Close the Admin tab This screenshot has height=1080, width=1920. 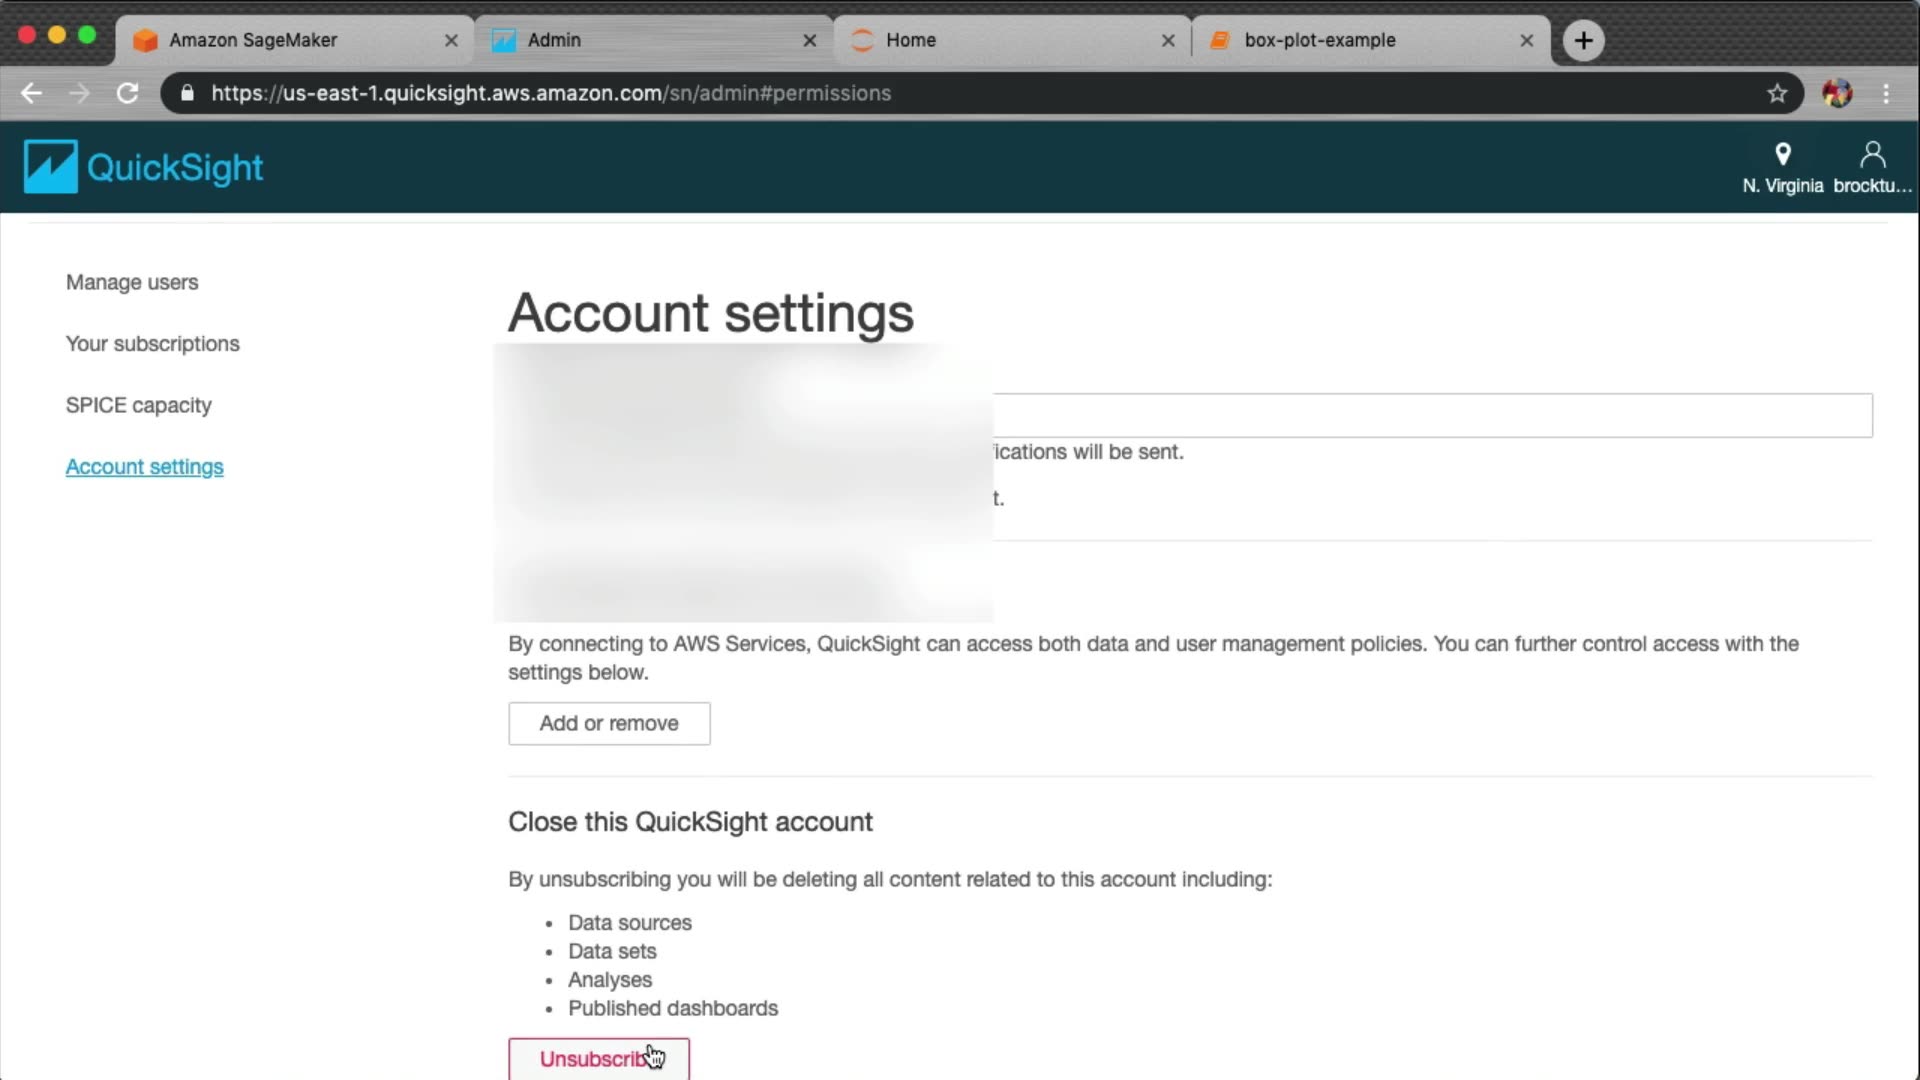click(810, 40)
